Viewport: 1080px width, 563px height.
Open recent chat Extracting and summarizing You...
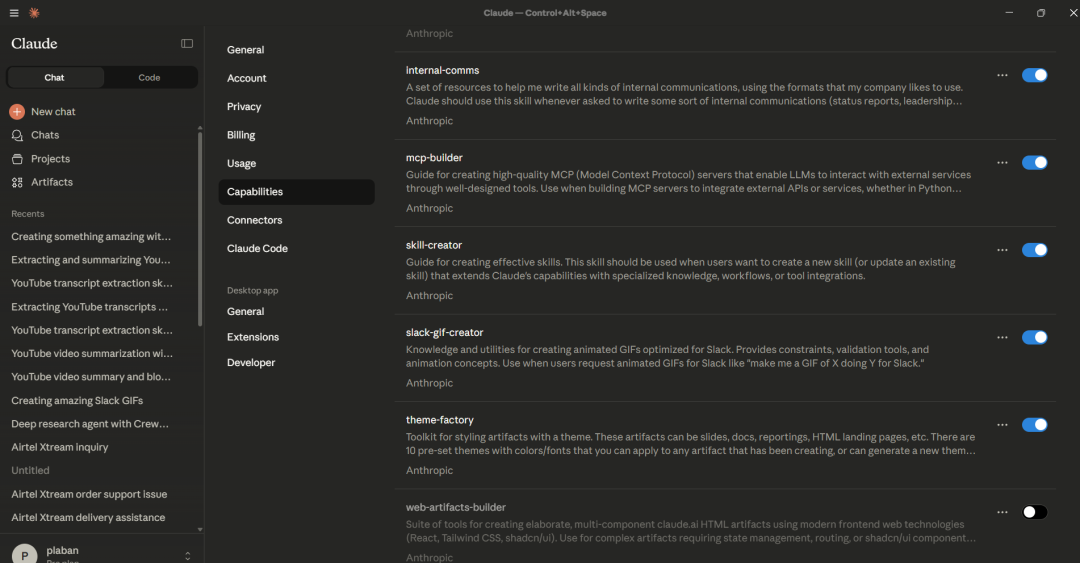91,260
